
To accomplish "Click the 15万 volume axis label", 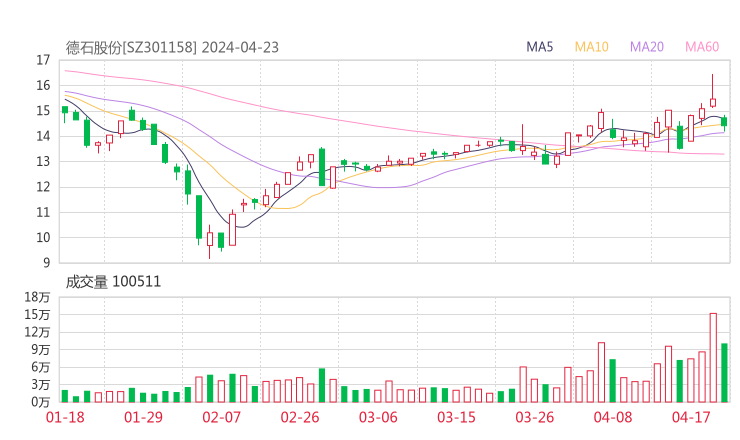I will pyautogui.click(x=37, y=314).
